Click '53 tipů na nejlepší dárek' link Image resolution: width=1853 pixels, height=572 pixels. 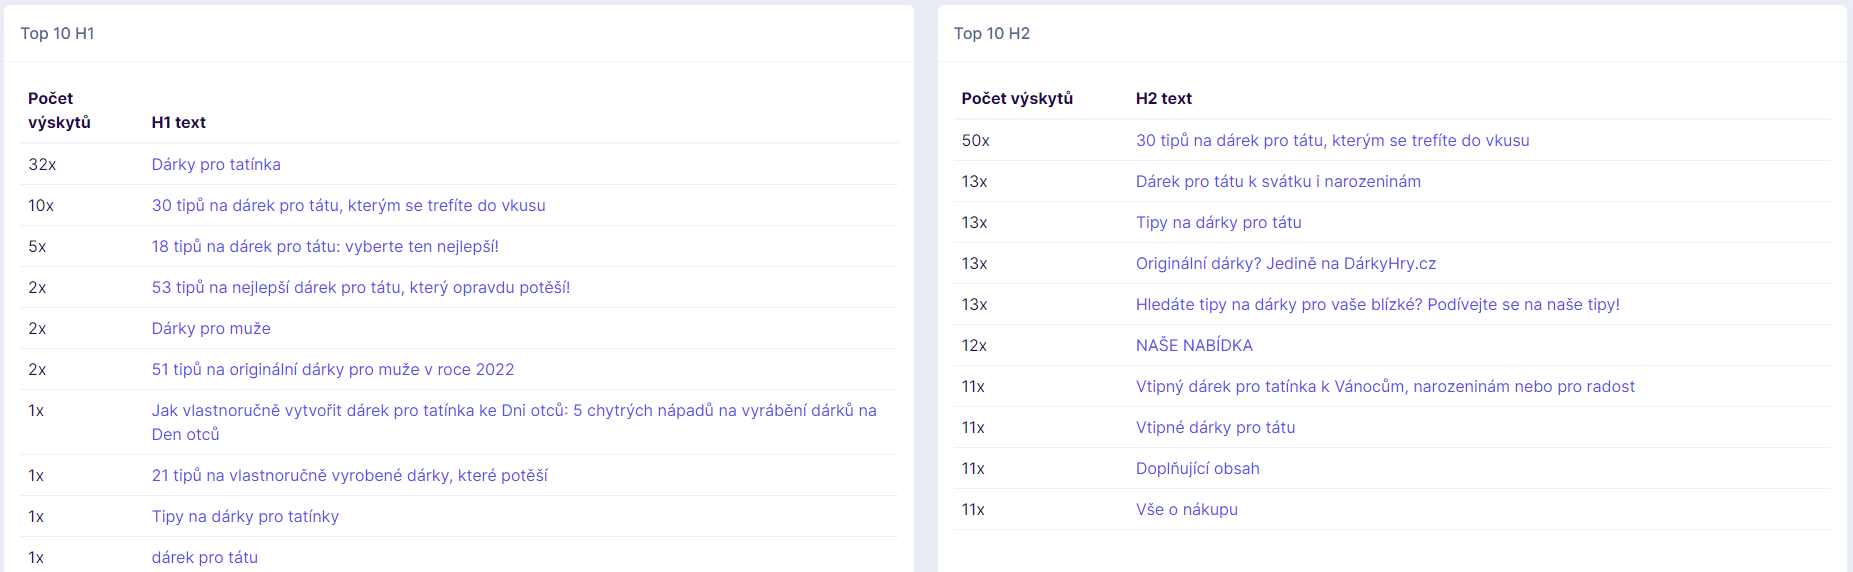point(360,287)
